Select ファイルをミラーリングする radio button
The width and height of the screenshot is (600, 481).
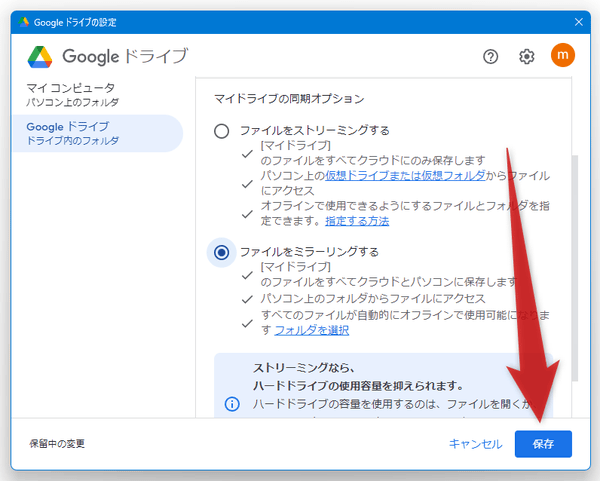click(222, 252)
